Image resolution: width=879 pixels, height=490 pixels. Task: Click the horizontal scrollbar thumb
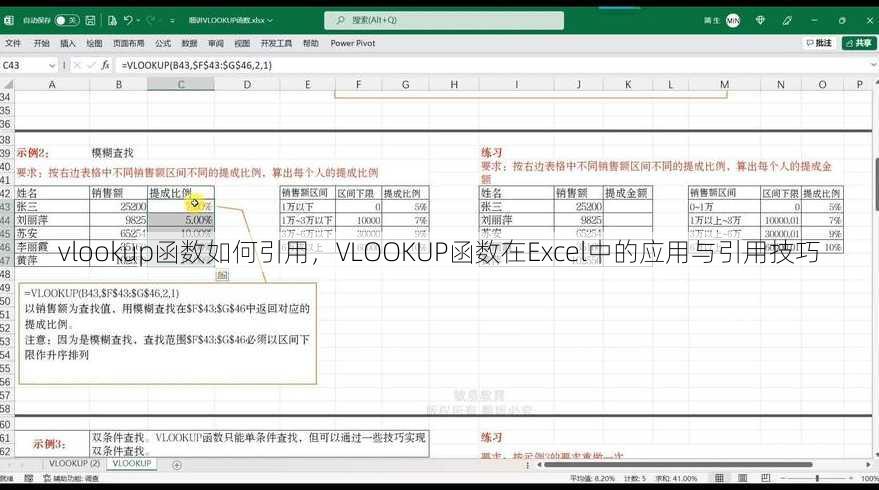pos(678,464)
